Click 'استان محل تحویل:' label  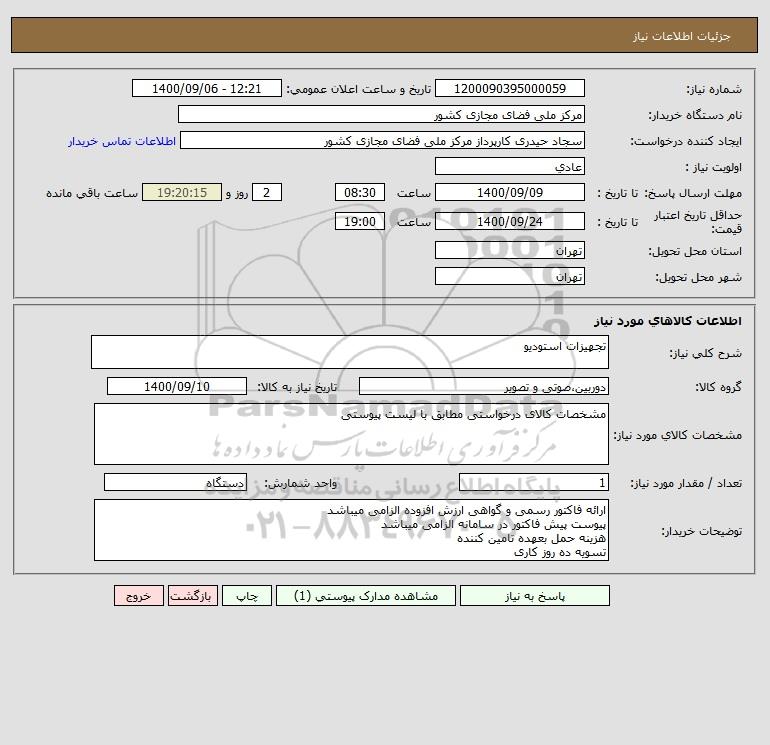click(695, 251)
